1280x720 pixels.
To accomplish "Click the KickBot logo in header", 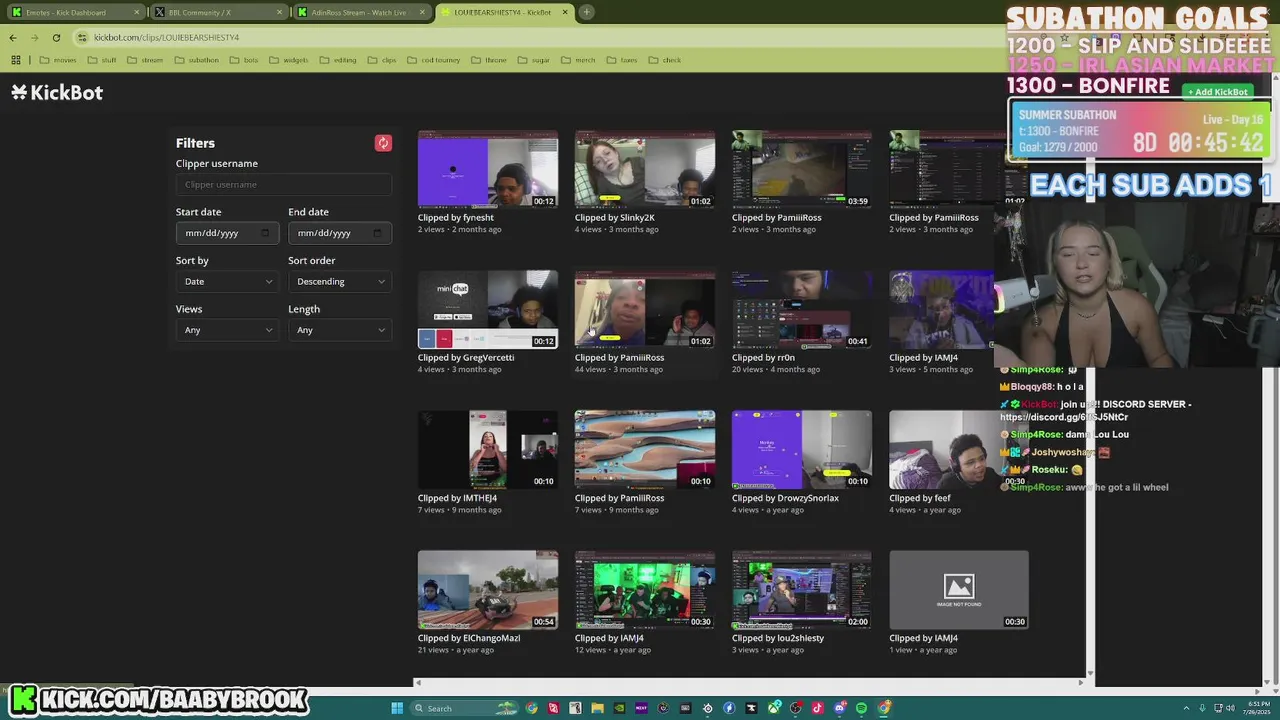I will coord(57,92).
